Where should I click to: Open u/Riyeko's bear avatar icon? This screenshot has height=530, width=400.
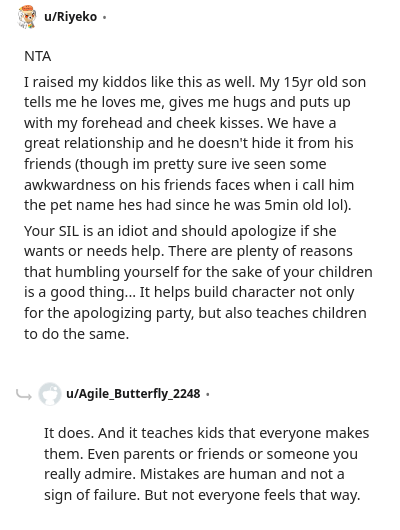click(x=27, y=16)
